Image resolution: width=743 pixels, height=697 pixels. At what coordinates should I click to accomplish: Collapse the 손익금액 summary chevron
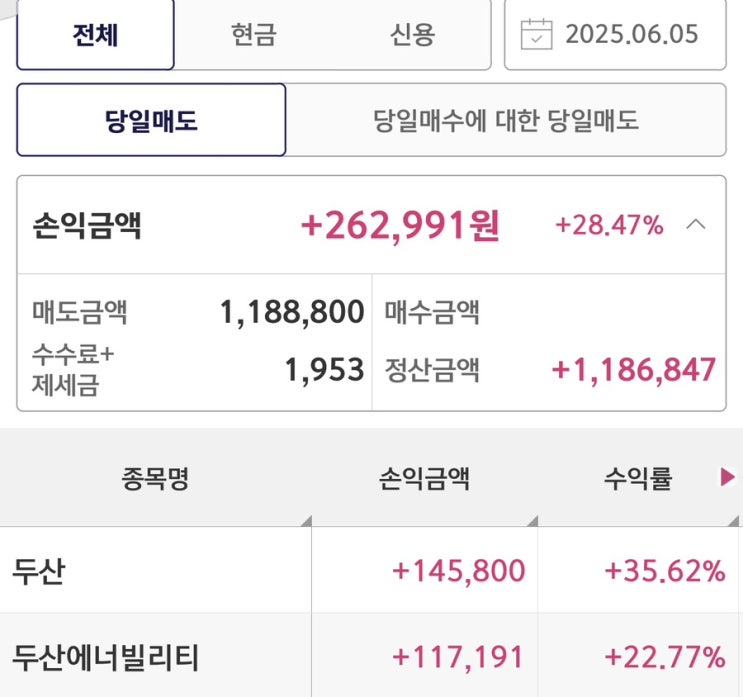[696, 225]
